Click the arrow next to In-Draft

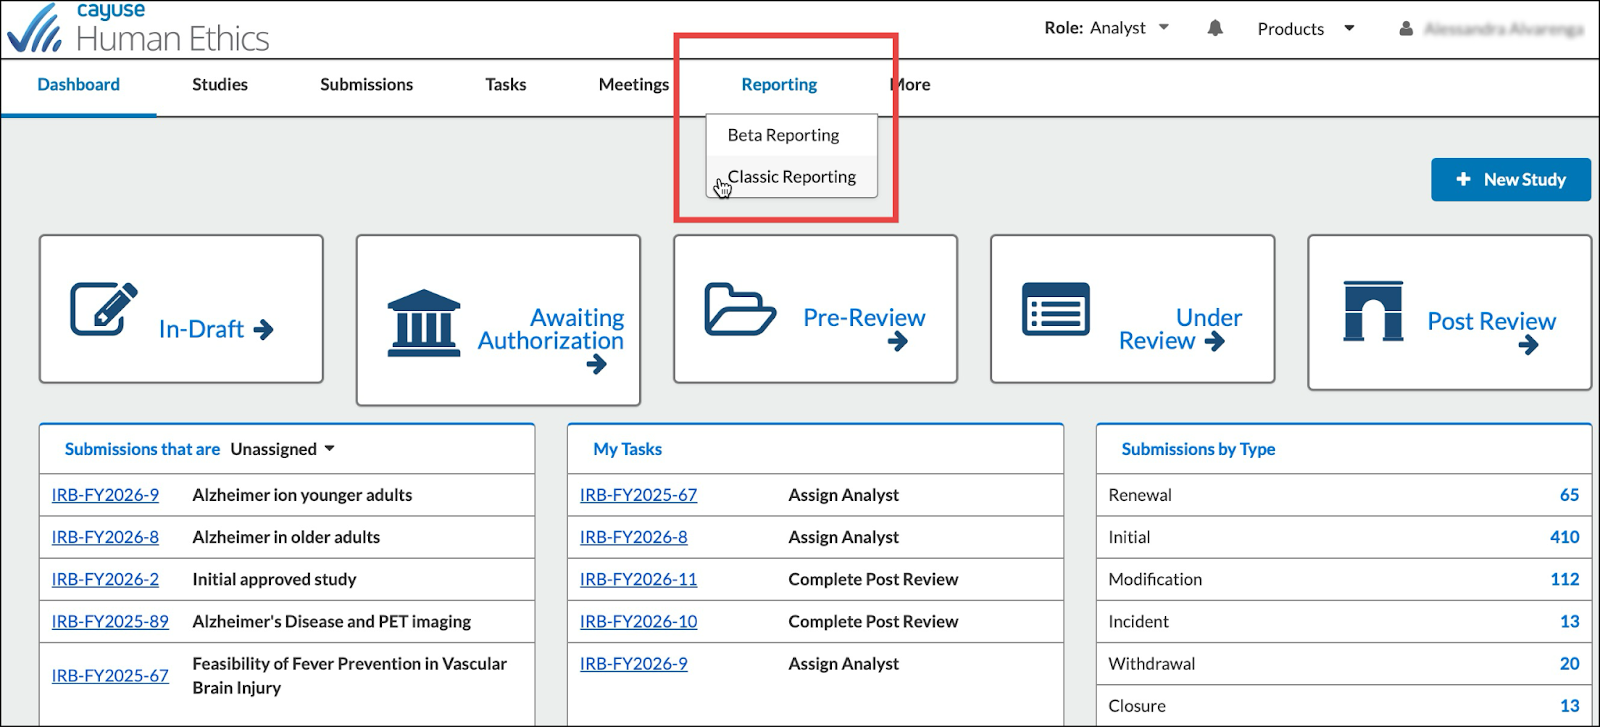point(264,330)
